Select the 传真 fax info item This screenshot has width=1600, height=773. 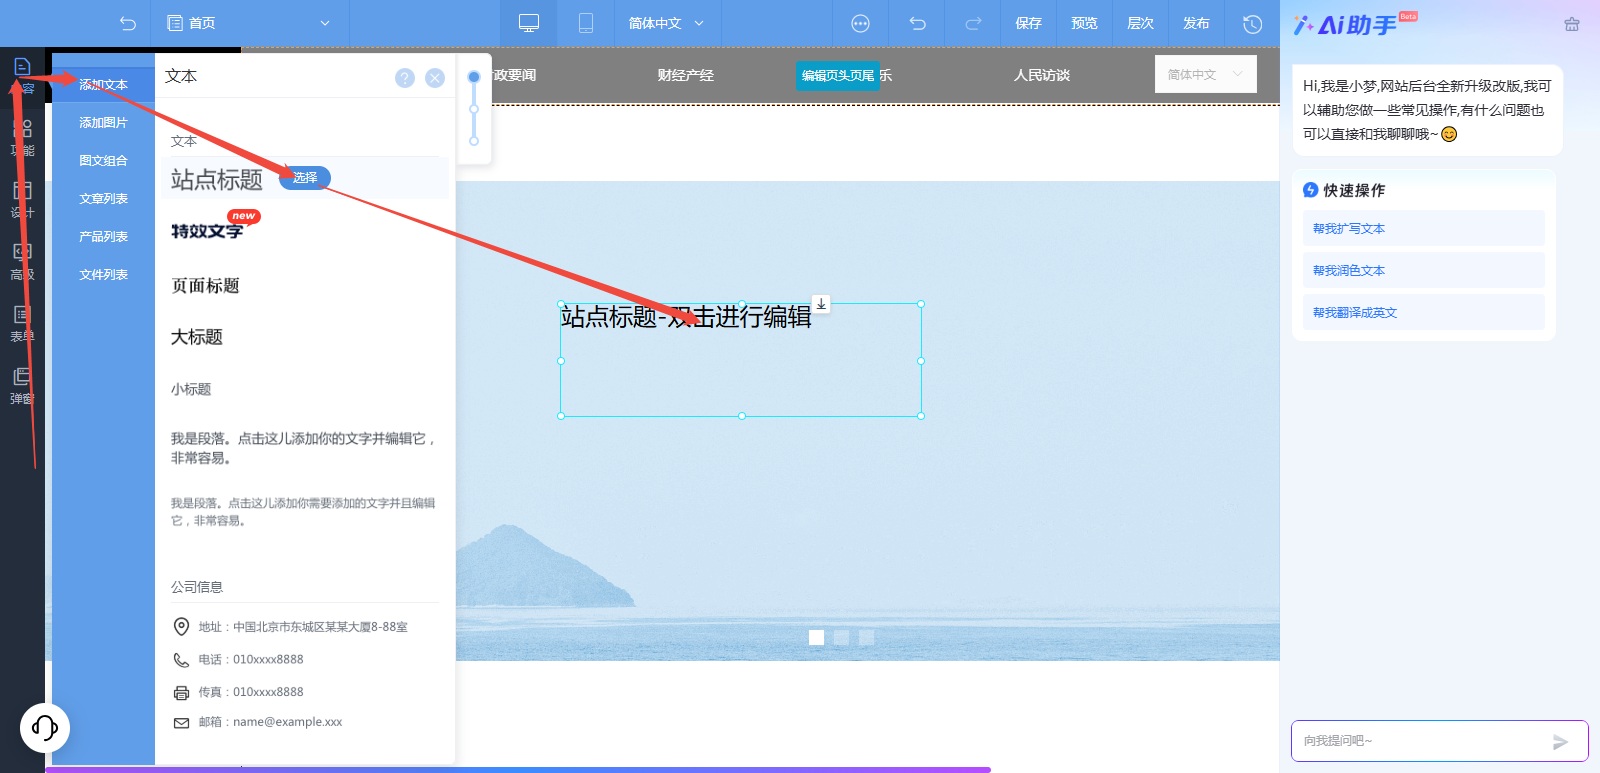coord(239,692)
